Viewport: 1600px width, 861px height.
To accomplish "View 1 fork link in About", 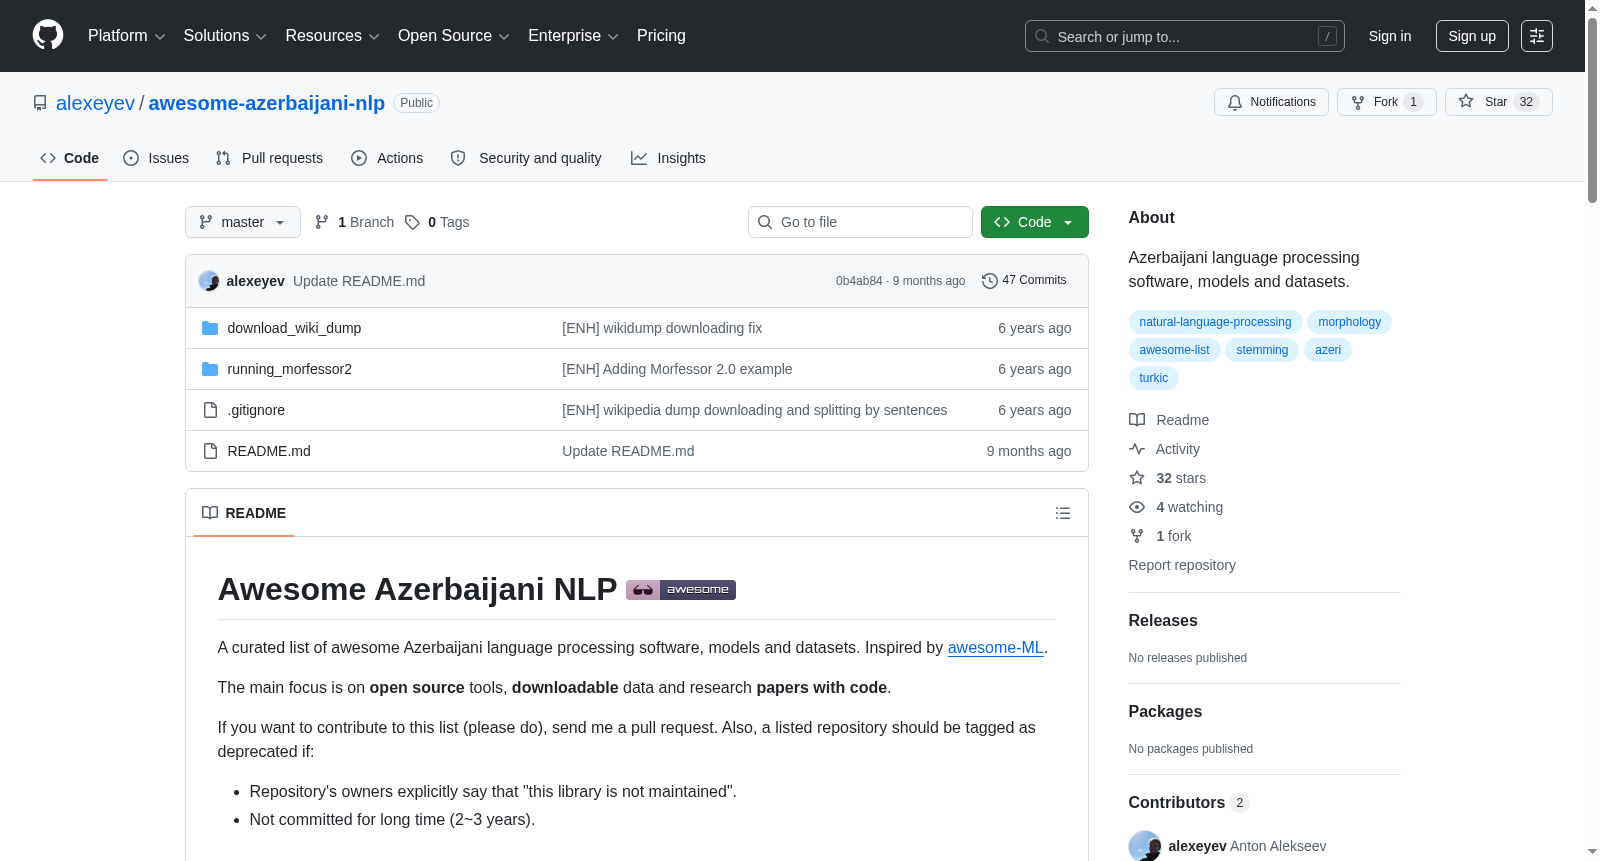I will tap(1160, 536).
